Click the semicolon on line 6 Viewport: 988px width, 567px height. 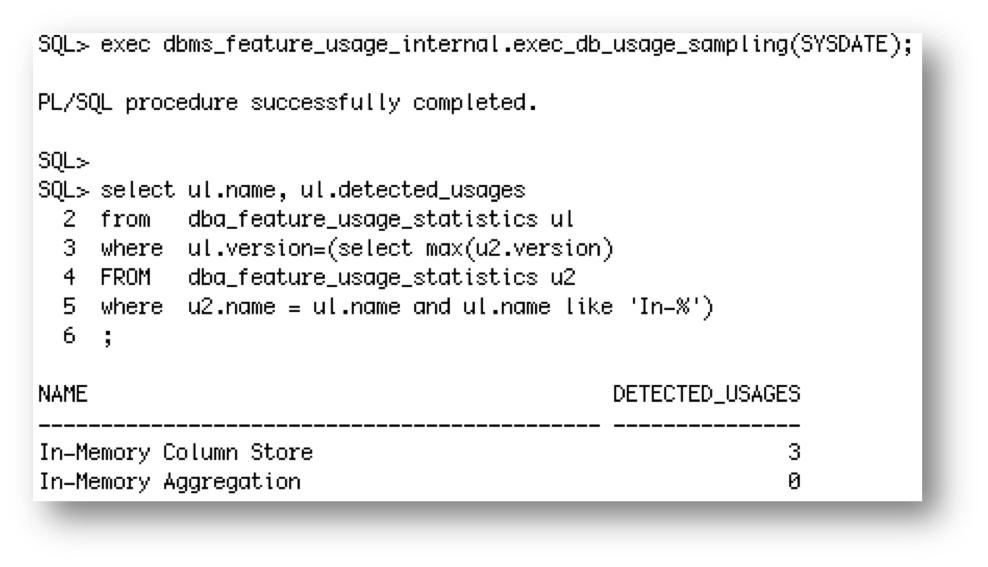coord(105,339)
